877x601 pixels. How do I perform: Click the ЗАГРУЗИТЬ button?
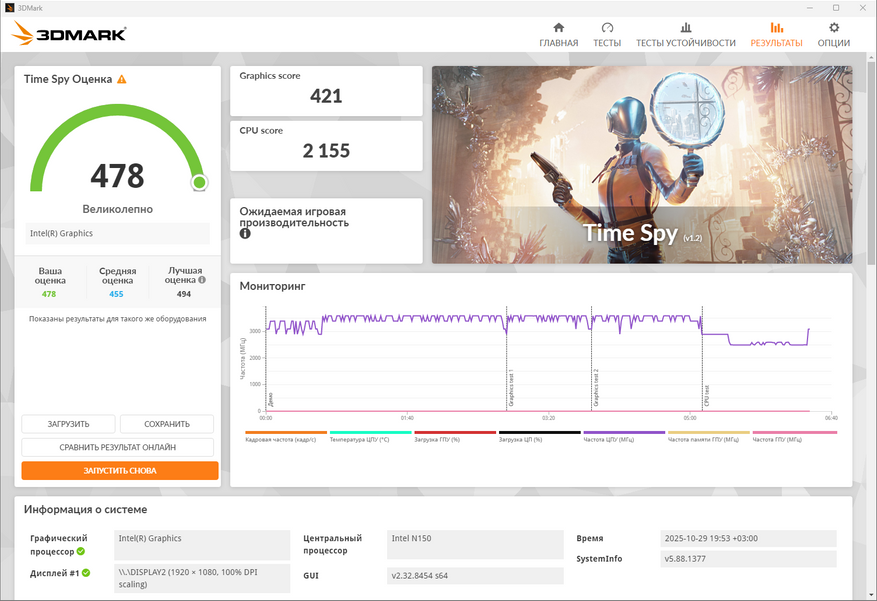(68, 424)
